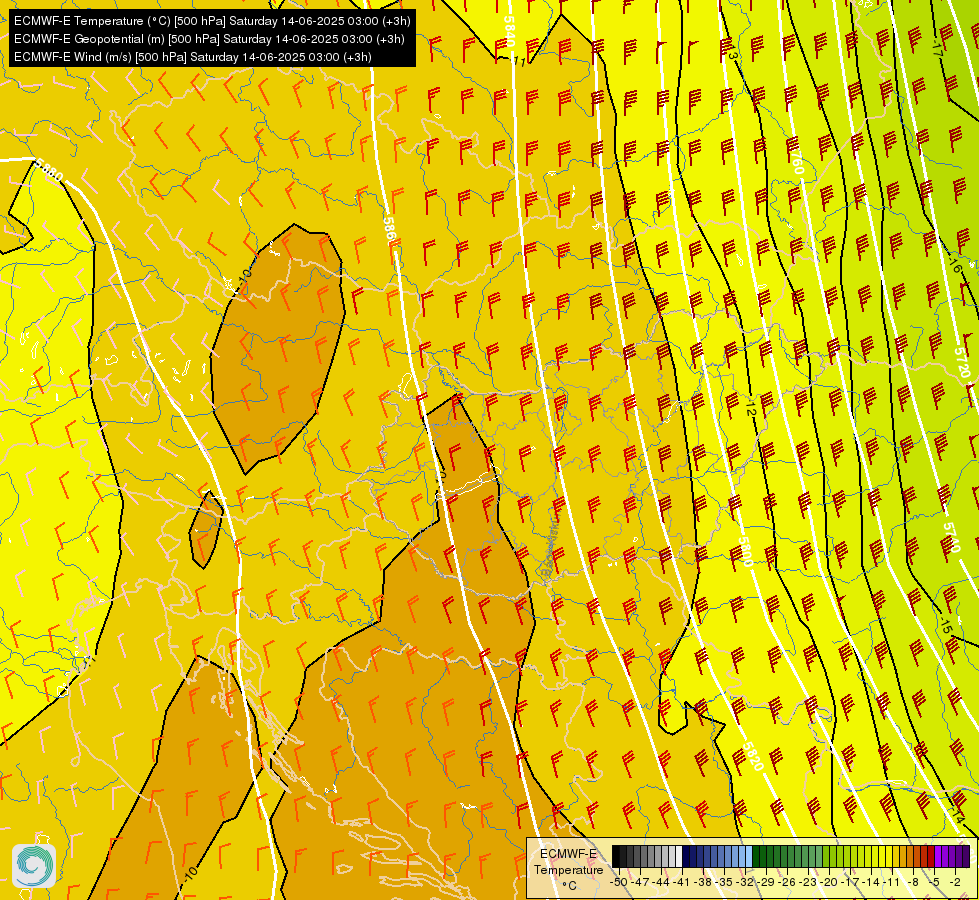
Task: Click the 5820 geopotential contour label
Action: point(752,756)
